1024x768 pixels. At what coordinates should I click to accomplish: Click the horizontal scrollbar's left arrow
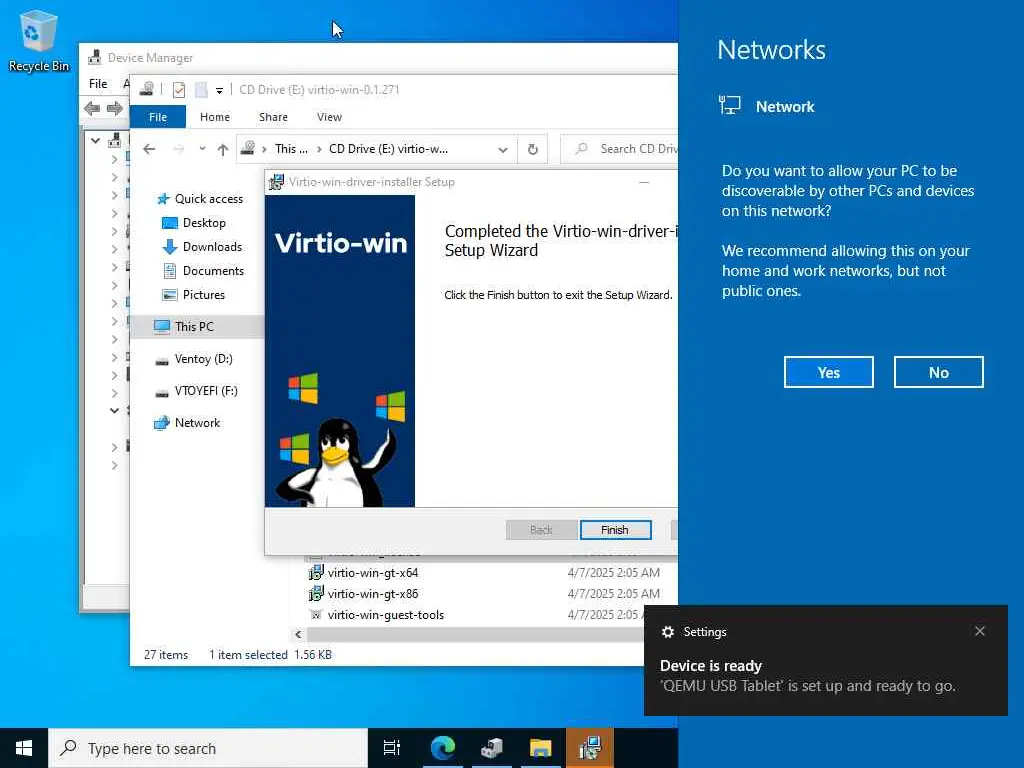point(298,634)
